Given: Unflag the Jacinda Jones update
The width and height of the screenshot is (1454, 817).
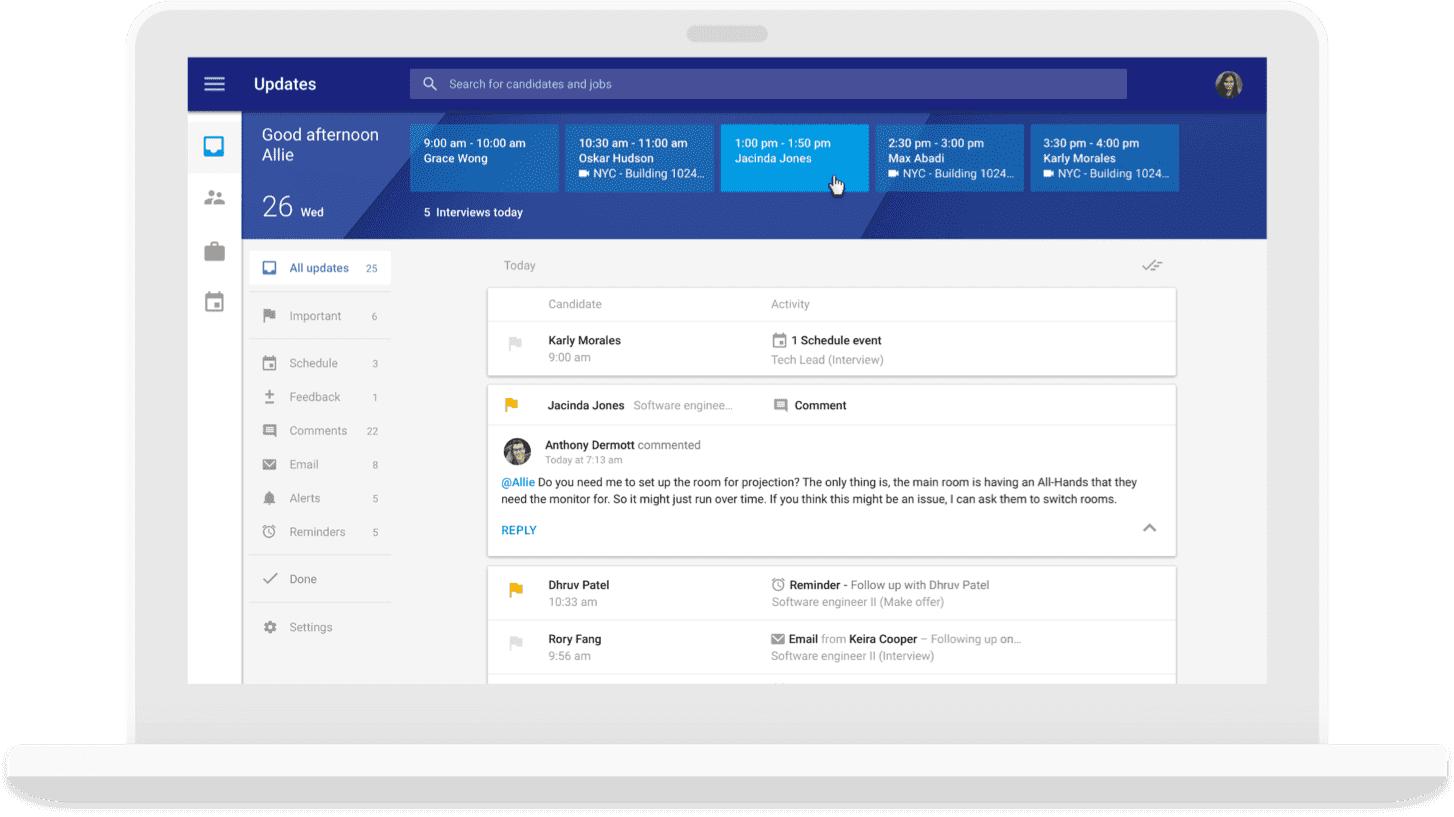Looking at the screenshot, I should click(x=511, y=405).
